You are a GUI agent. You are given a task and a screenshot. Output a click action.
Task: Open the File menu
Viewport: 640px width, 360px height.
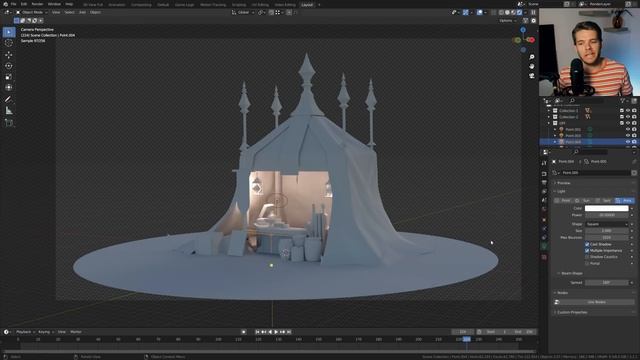(13, 4)
